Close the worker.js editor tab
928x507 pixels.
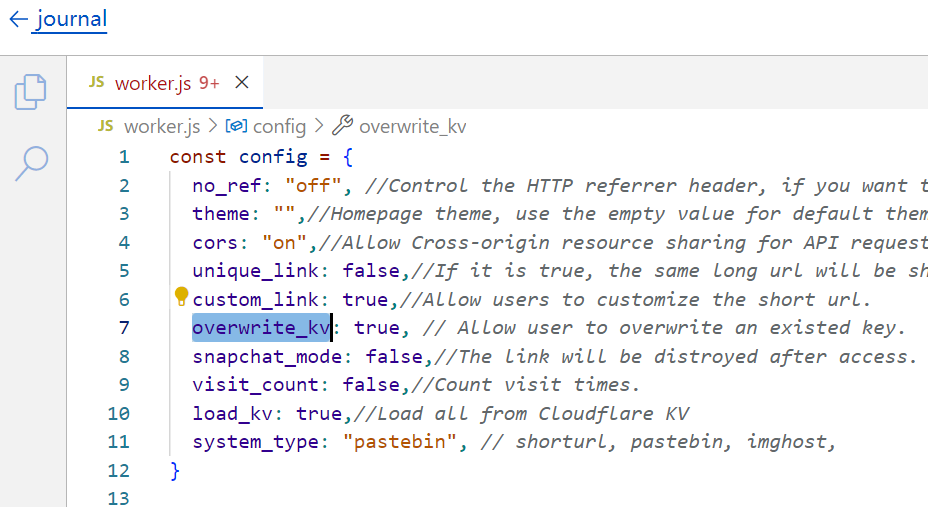tap(240, 83)
